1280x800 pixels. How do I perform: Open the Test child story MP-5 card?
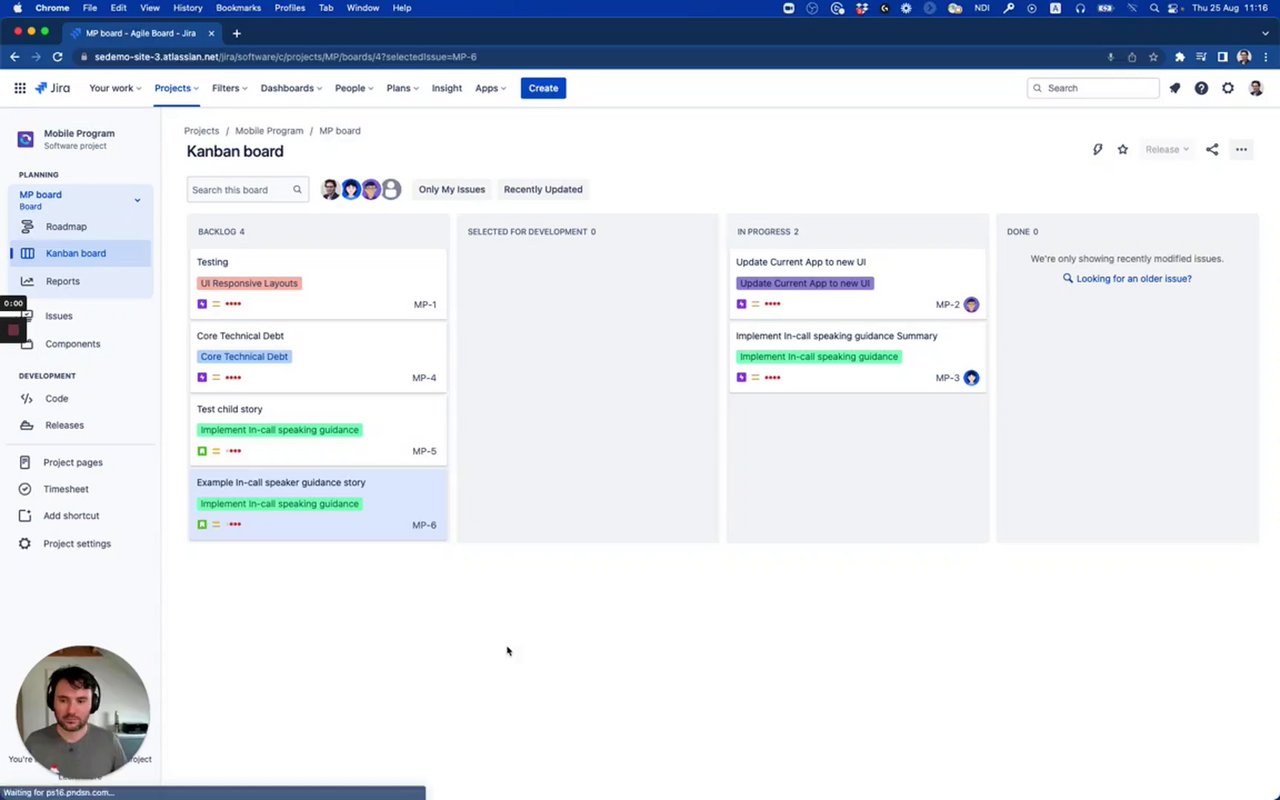[x=317, y=430]
